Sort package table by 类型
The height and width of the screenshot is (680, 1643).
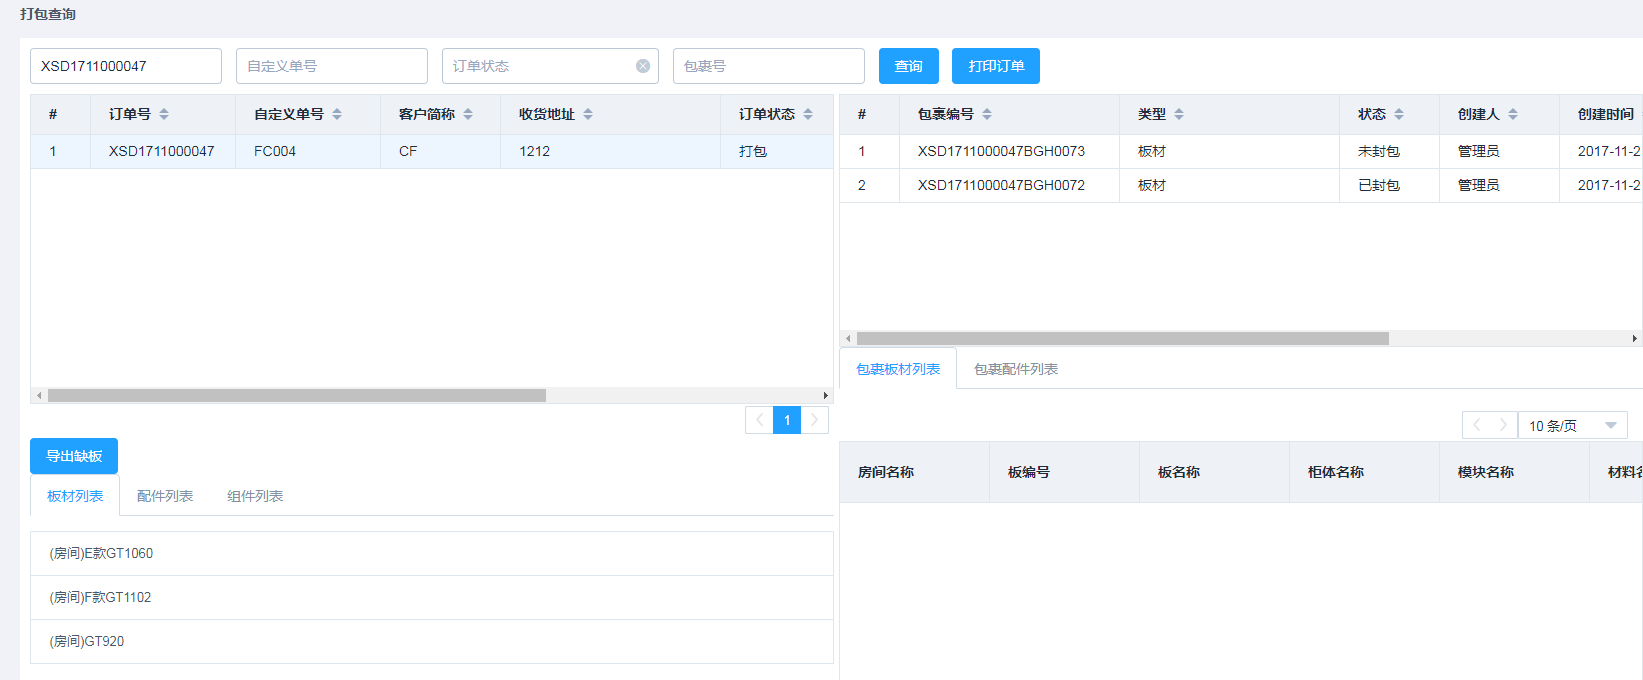click(1179, 114)
